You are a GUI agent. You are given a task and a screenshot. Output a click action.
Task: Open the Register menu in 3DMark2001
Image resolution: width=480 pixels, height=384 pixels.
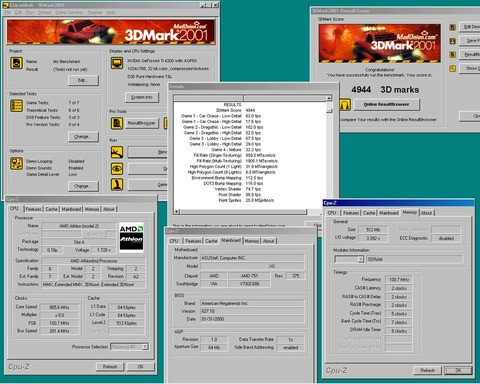[x=95, y=12]
